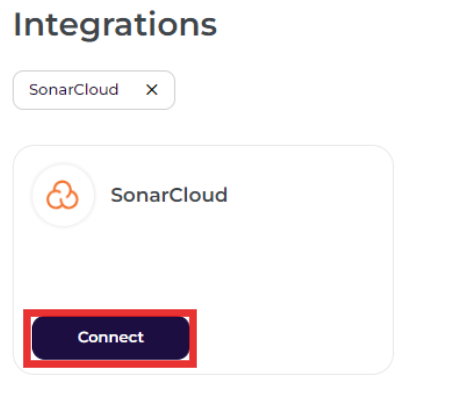
Task: Click the SonarCloud text in the filter chip
Action: [x=74, y=90]
